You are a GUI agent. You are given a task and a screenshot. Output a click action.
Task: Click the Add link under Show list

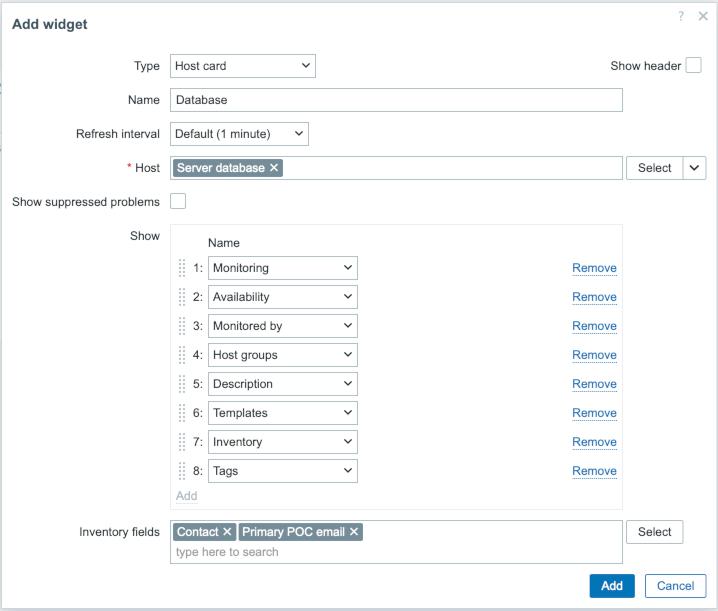(x=186, y=496)
